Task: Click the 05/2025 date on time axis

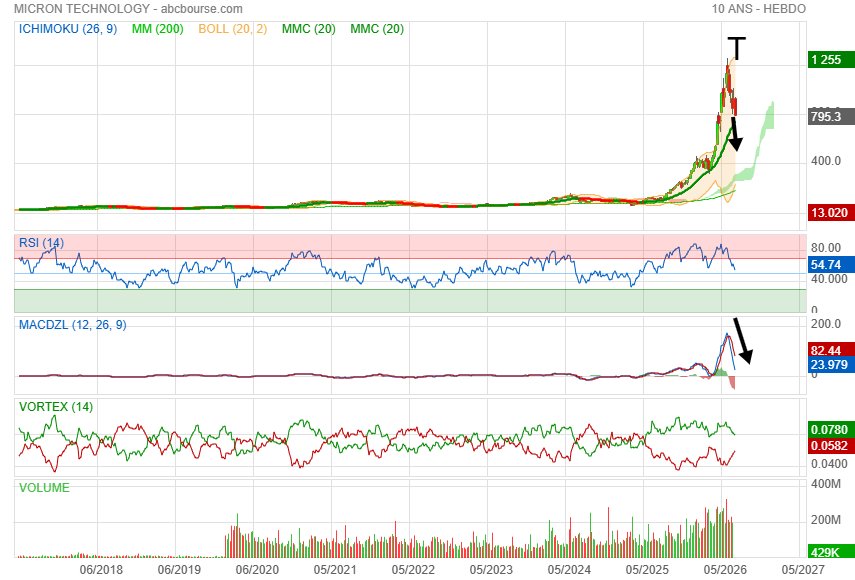Action: pyautogui.click(x=647, y=570)
